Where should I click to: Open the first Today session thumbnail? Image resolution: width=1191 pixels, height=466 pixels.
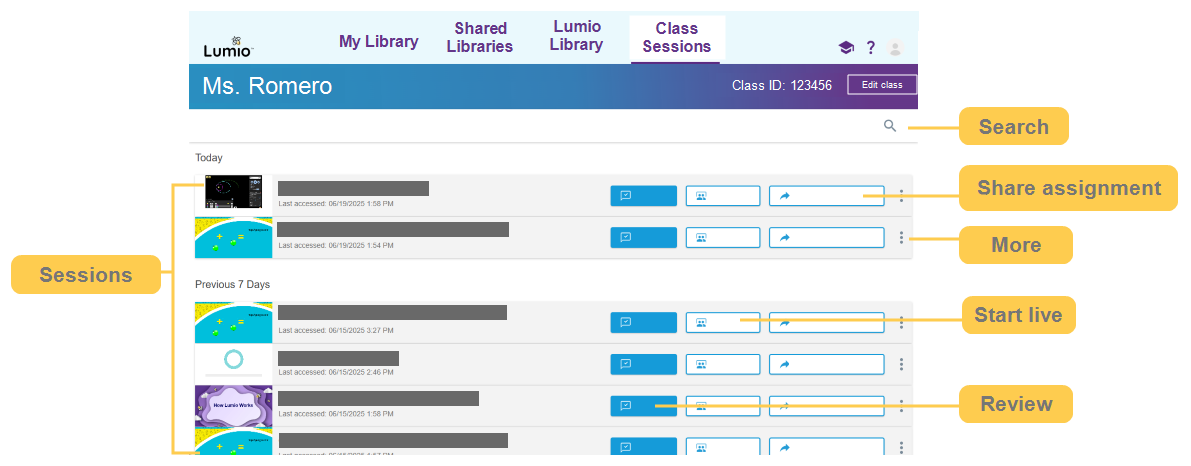(233, 193)
